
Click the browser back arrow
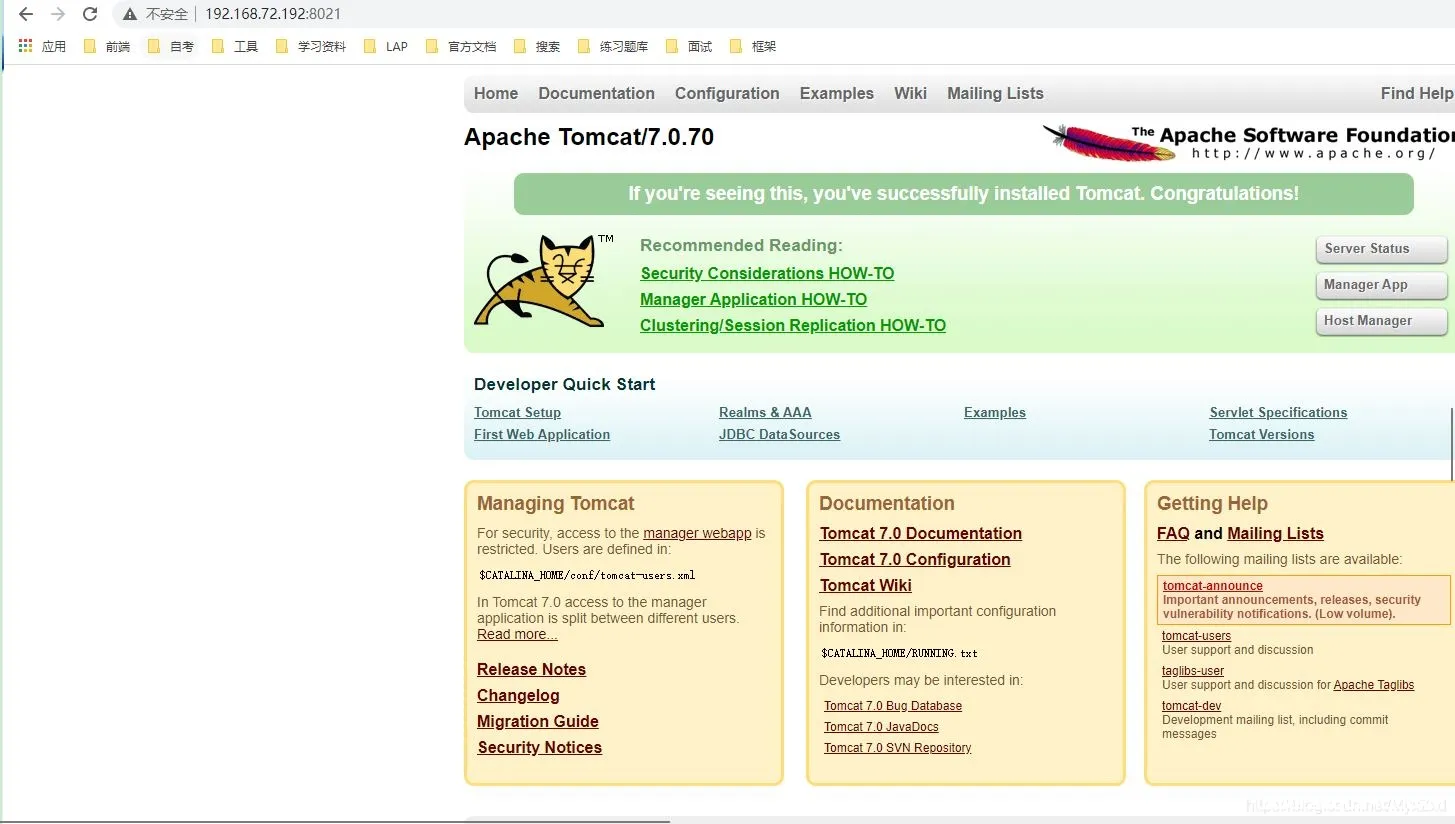click(26, 14)
